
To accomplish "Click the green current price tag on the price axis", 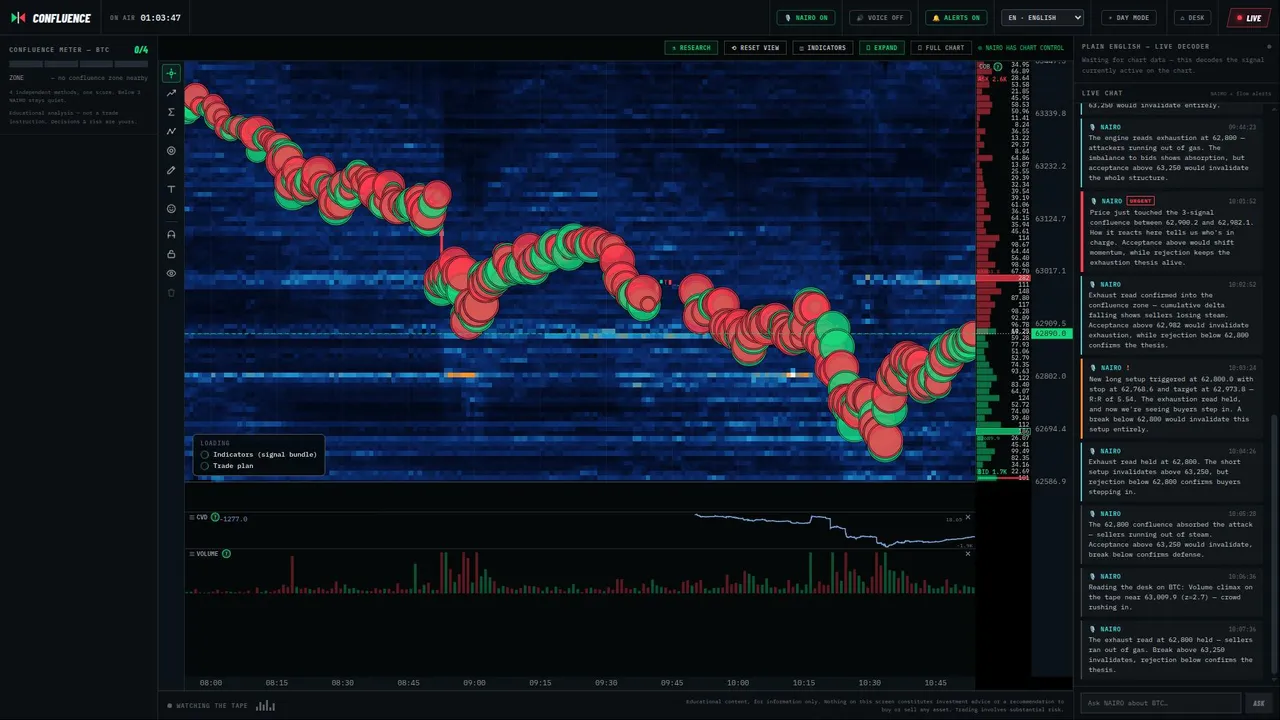I will tap(1052, 333).
